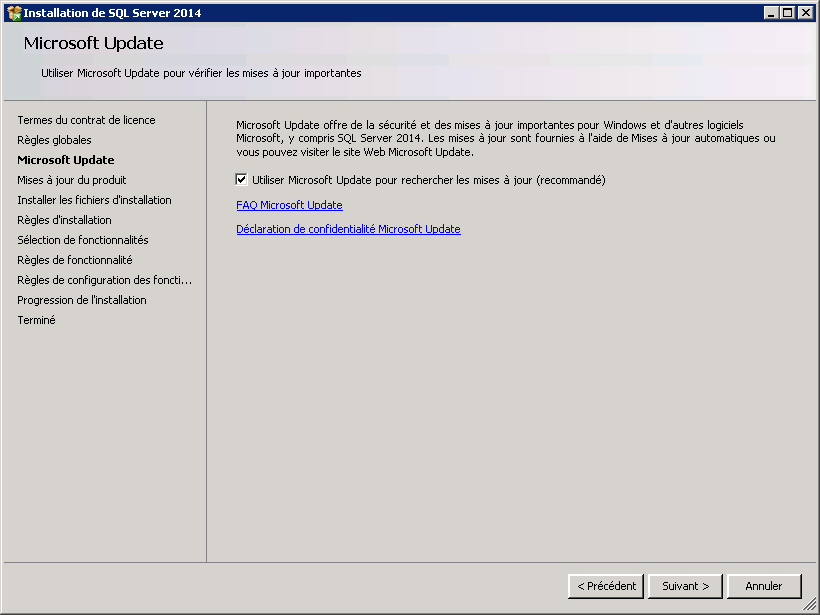Viewport: 820px width, 615px height.
Task: Select the Microsoft Update step in sidebar
Action: tap(66, 160)
